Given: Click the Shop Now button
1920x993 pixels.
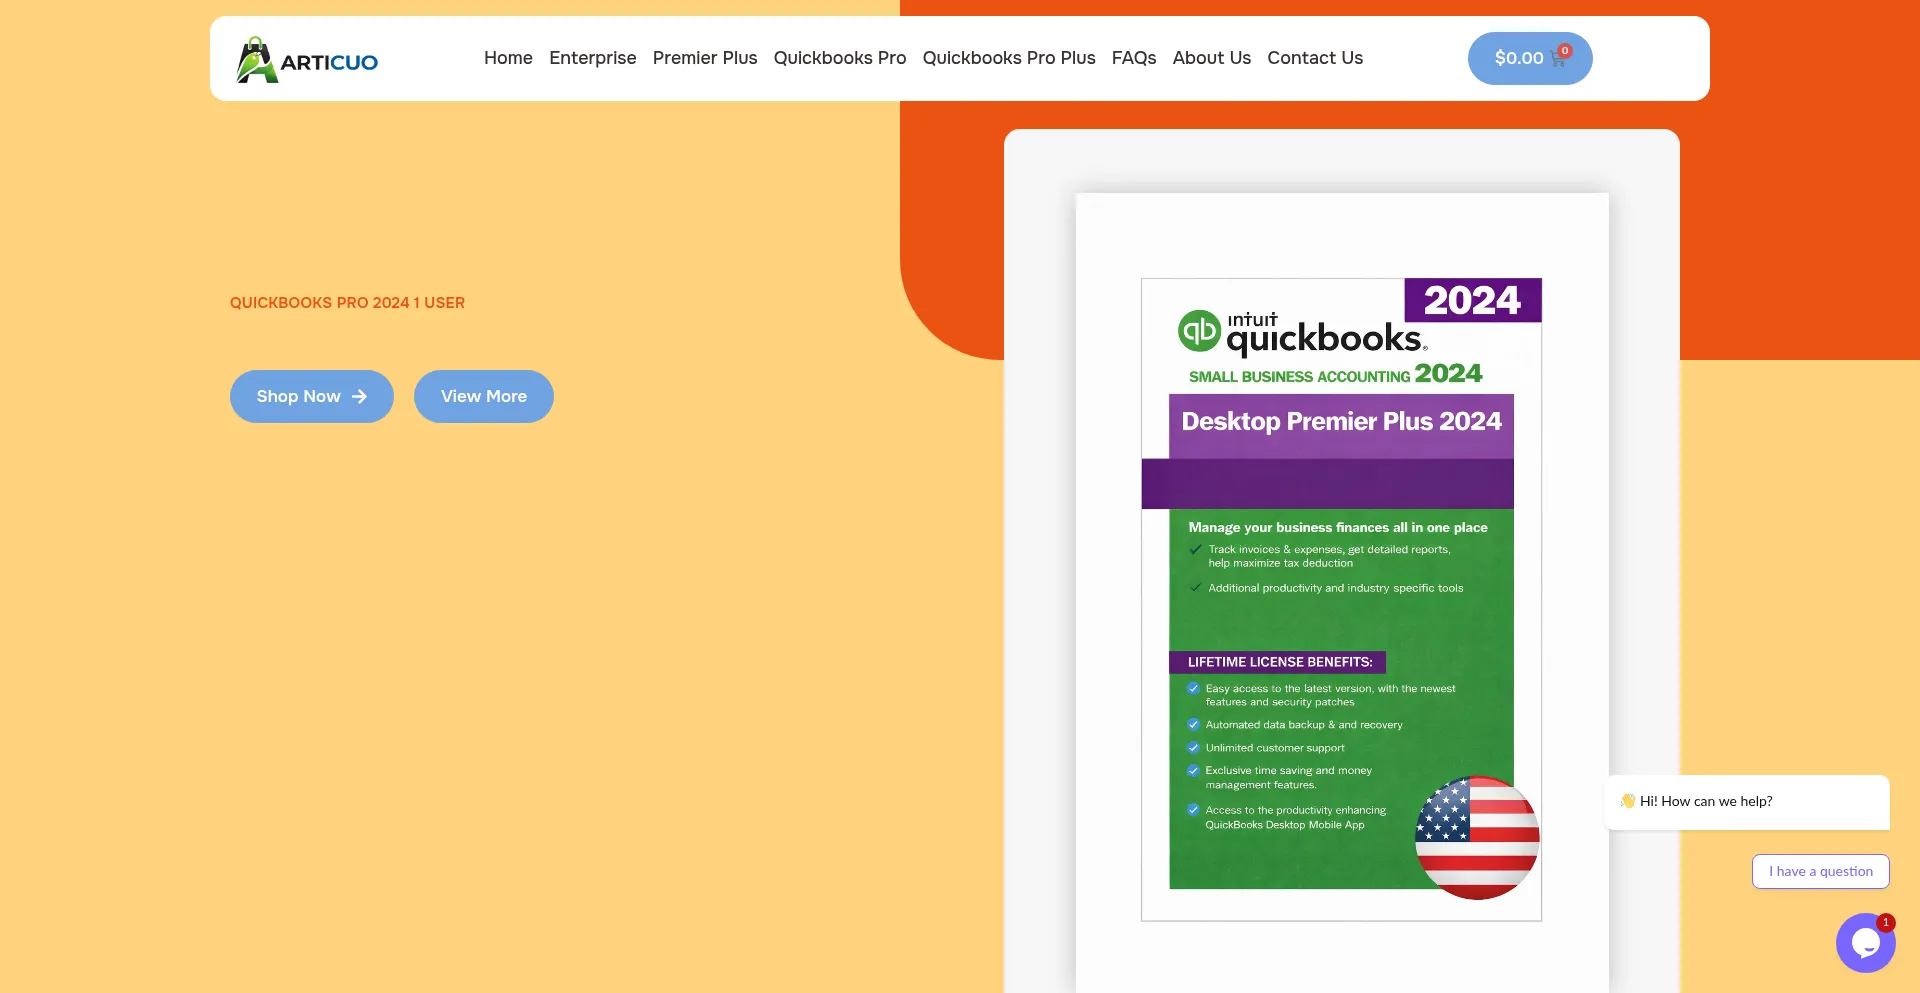Looking at the screenshot, I should point(312,396).
